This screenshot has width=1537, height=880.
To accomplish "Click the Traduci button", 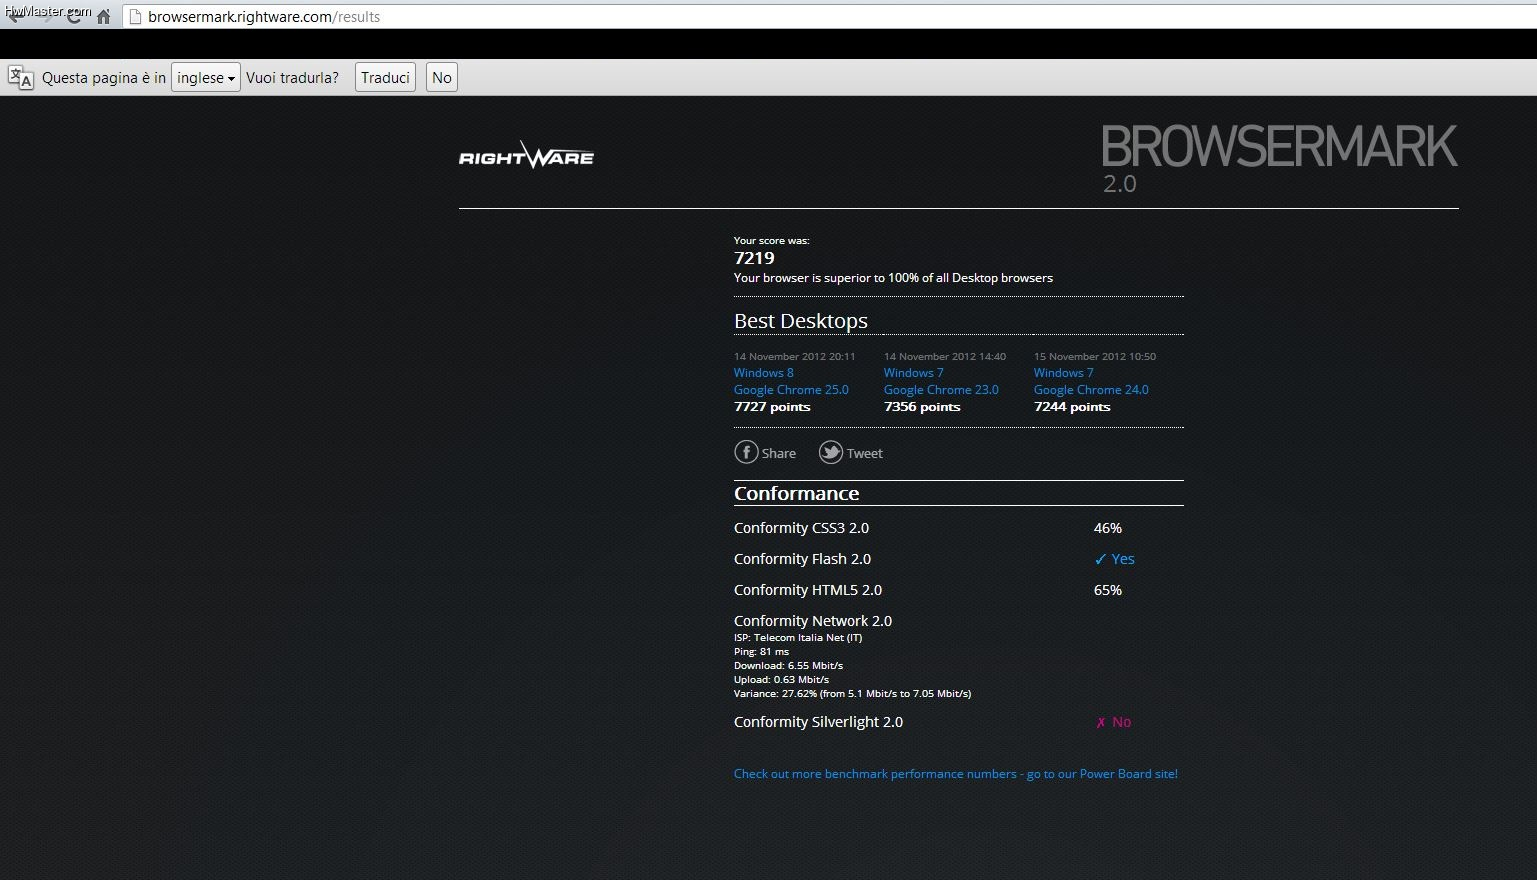I will [385, 78].
